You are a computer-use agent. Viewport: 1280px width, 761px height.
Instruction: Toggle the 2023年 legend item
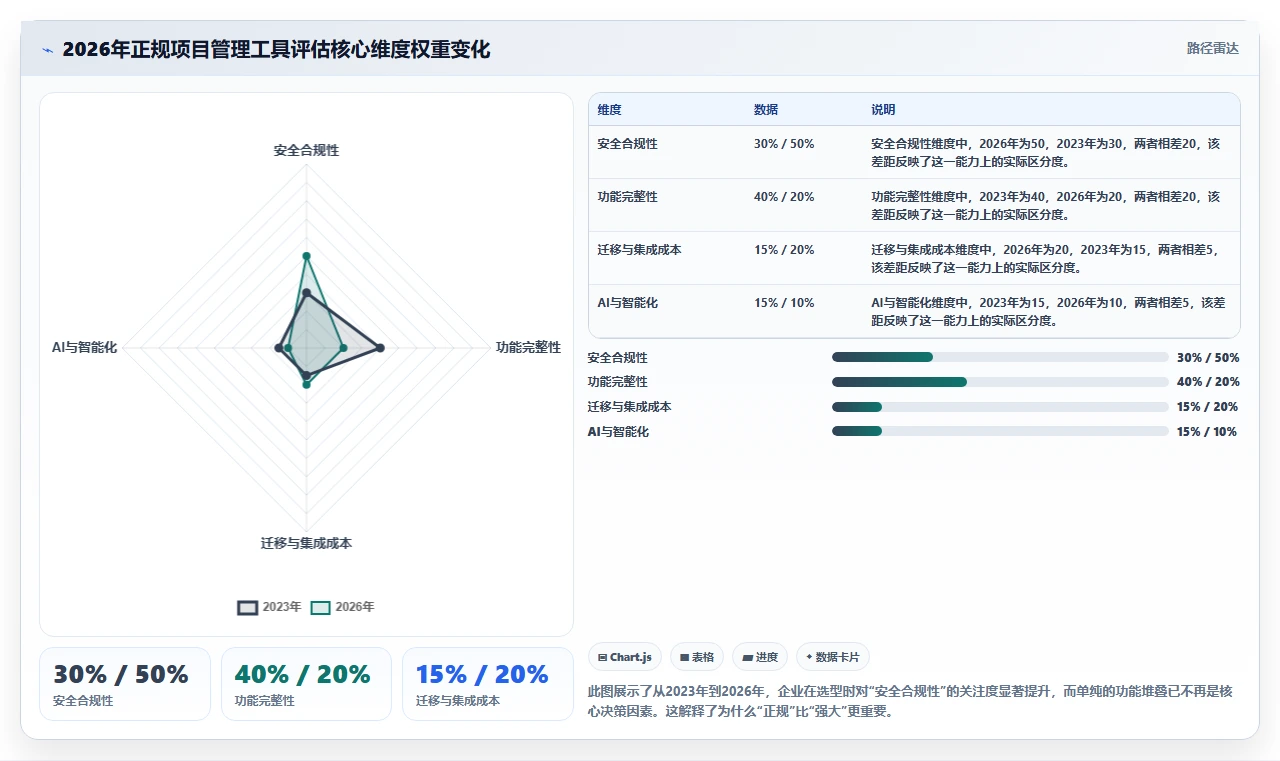click(269, 607)
